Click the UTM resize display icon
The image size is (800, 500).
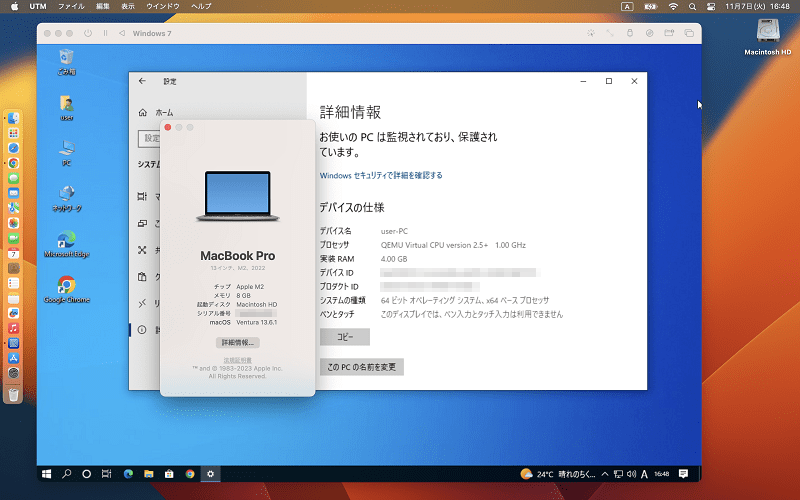coord(610,33)
